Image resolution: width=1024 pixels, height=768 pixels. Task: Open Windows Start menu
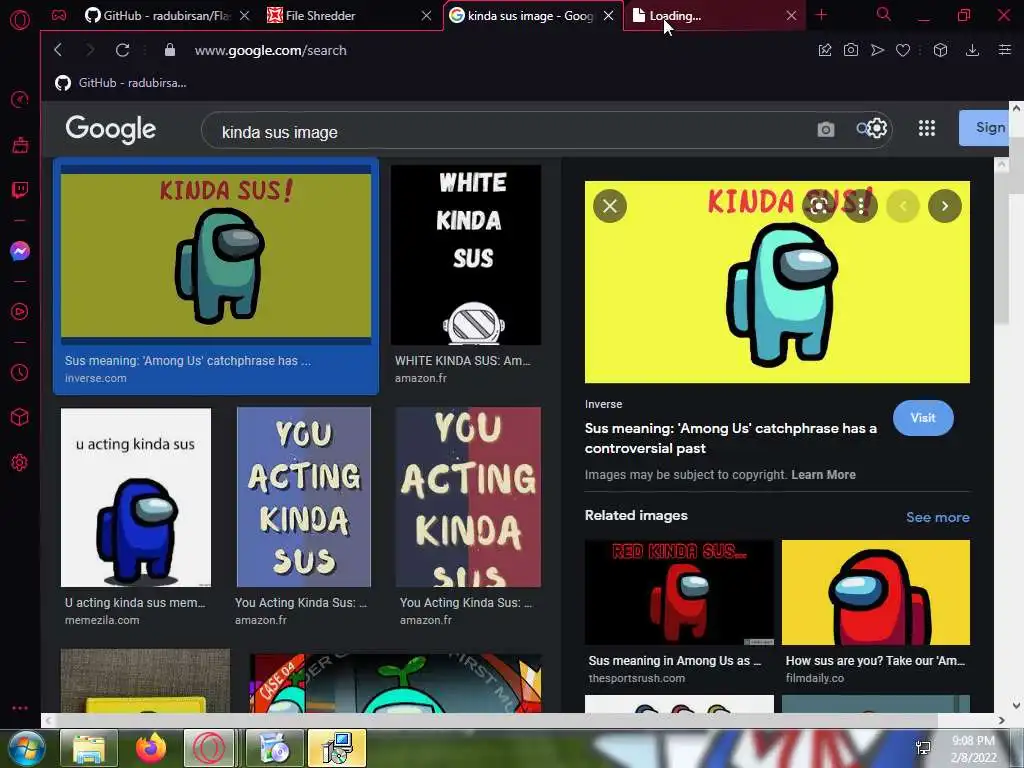(27, 748)
